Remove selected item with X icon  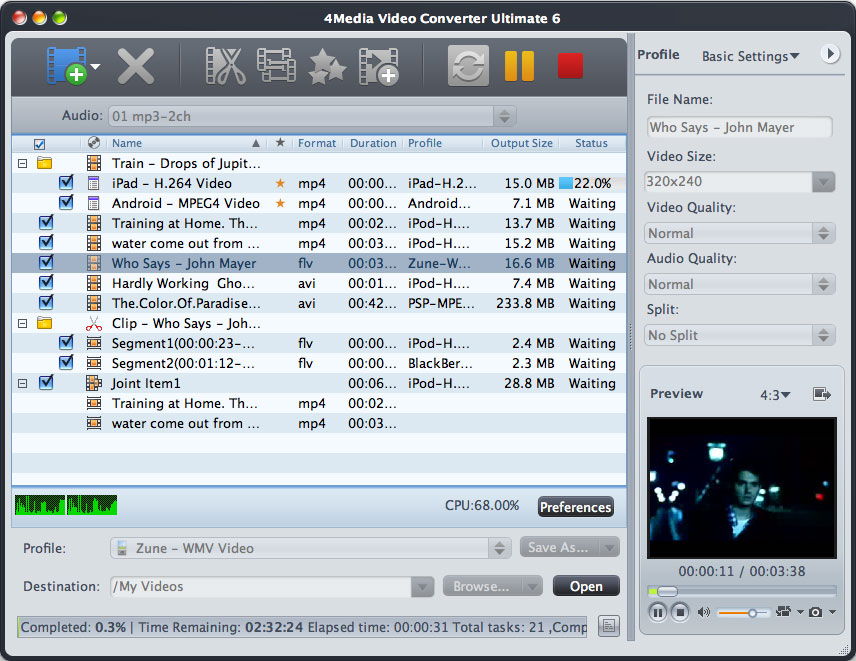[x=136, y=66]
